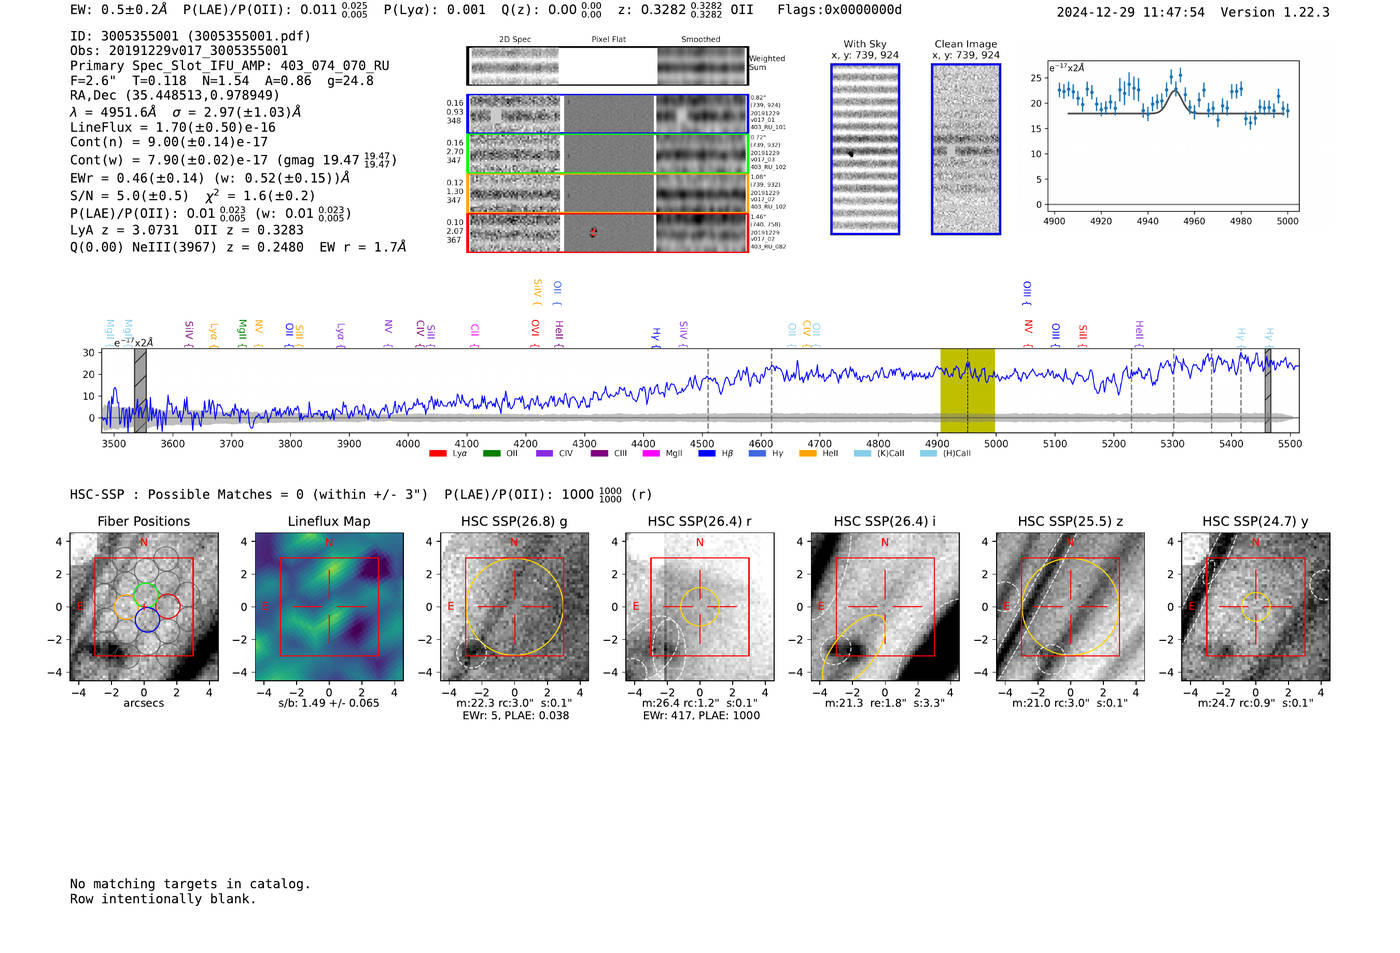
Task: Click the 2D Spec column header
Action: click(x=515, y=40)
